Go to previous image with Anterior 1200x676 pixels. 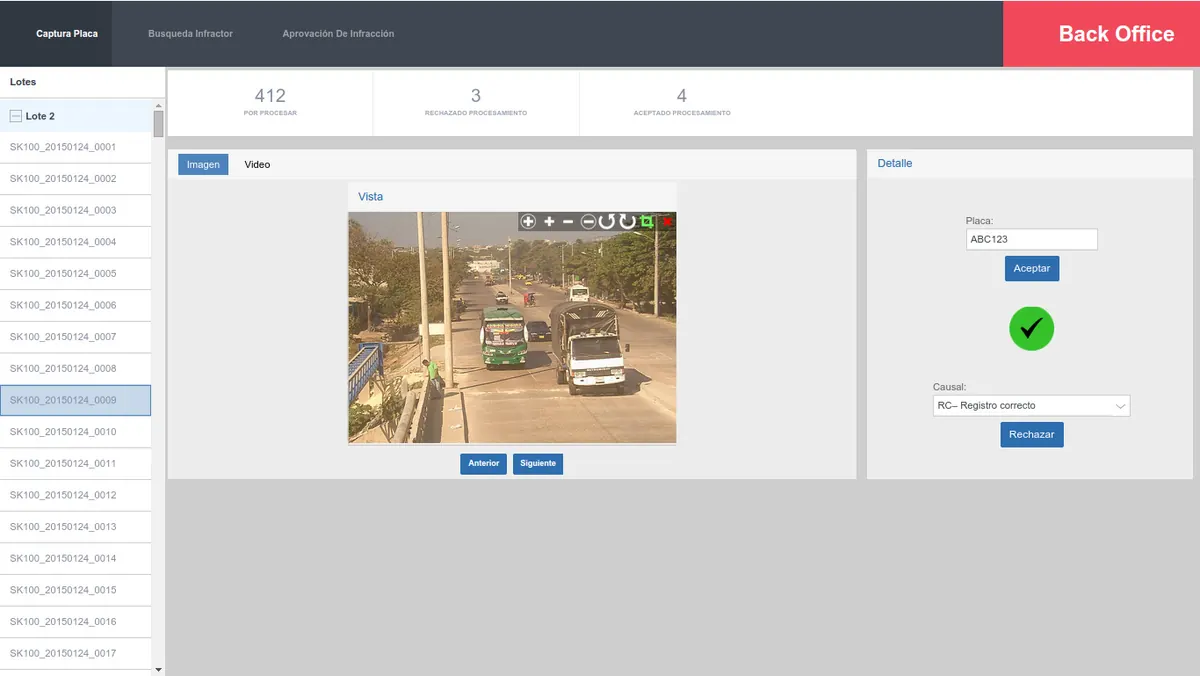(484, 464)
